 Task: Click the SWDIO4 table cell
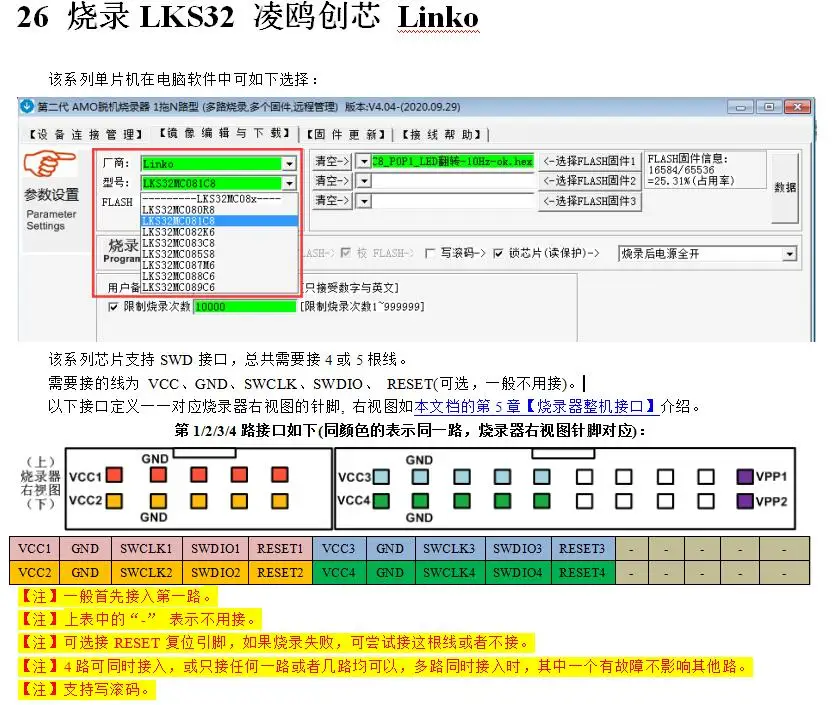tap(517, 573)
